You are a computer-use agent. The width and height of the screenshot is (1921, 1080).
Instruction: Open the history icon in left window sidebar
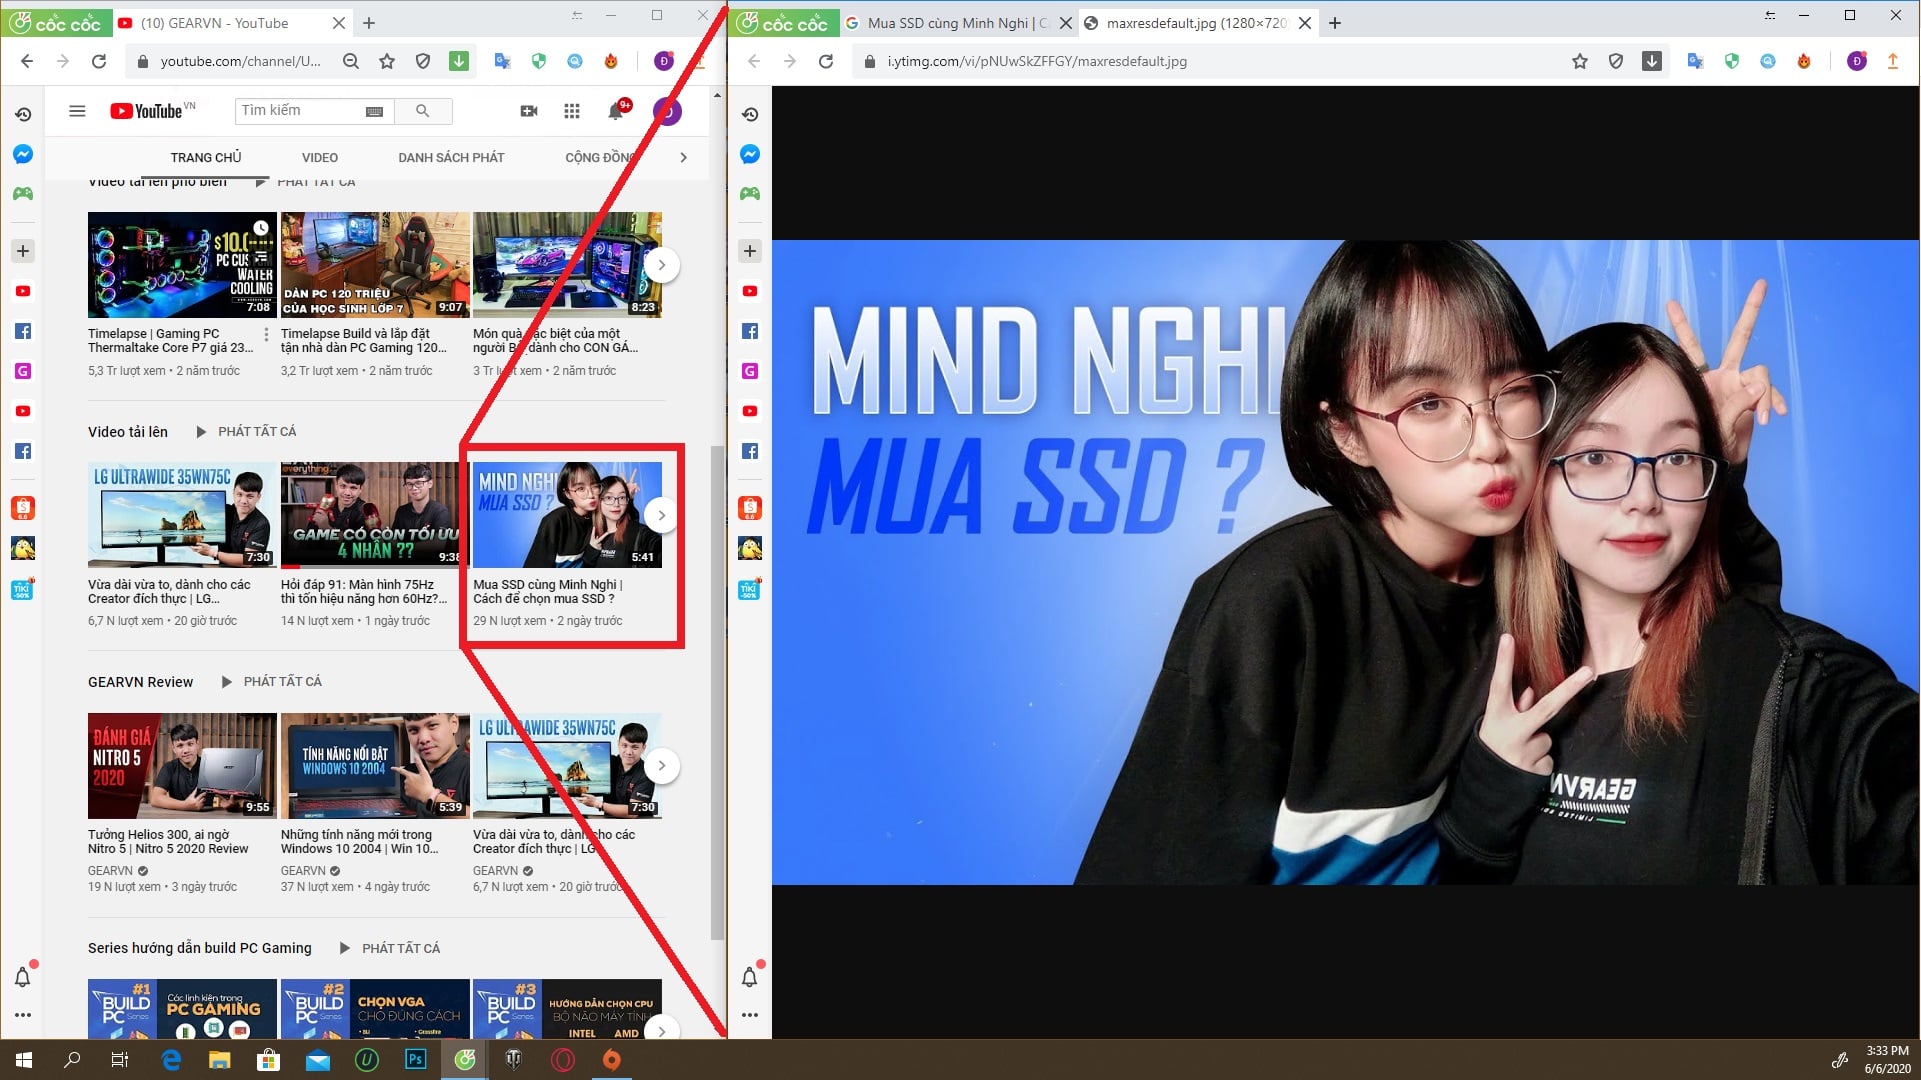click(x=23, y=115)
